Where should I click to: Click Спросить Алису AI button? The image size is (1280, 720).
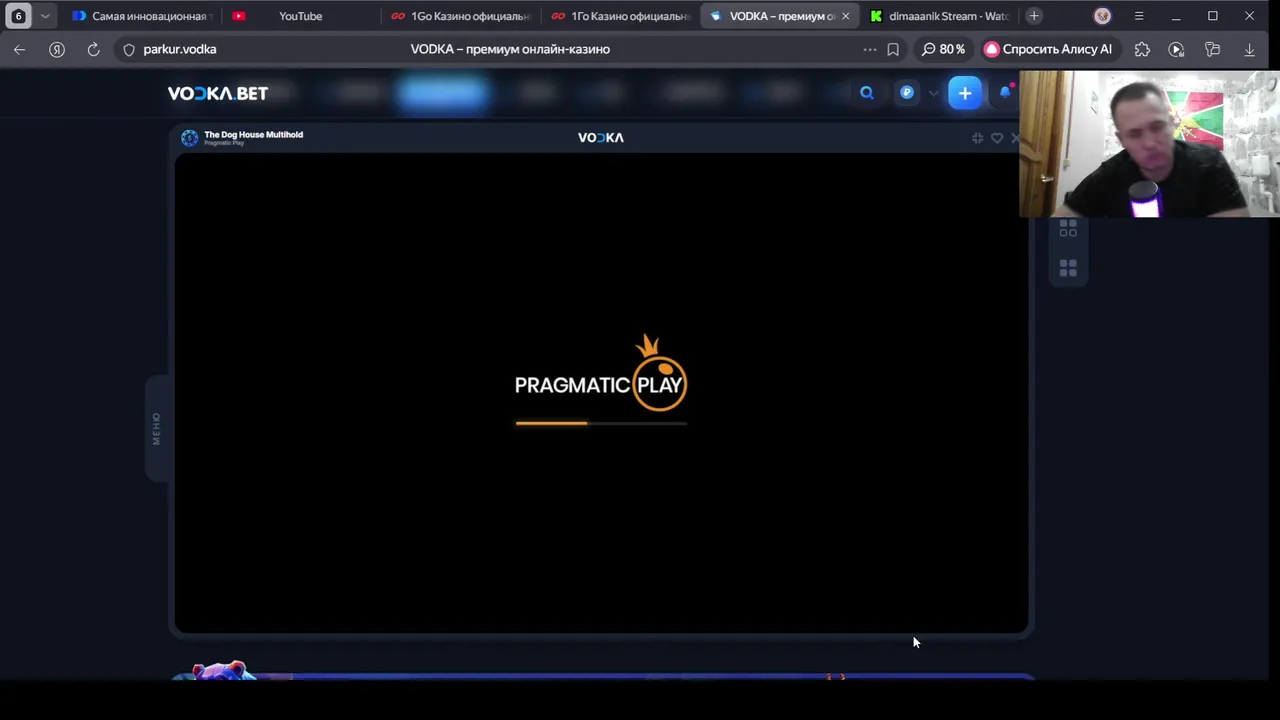1048,49
